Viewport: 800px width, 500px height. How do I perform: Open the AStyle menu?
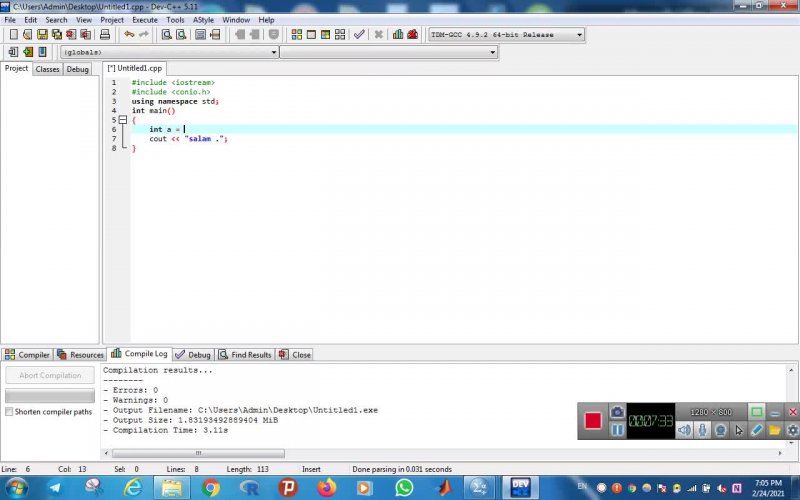pos(203,20)
